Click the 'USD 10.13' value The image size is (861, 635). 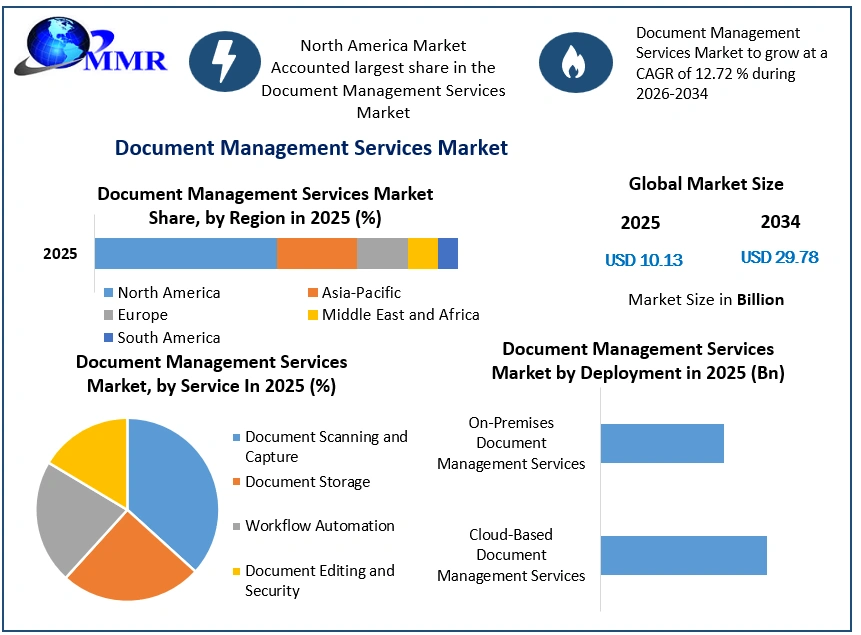(644, 260)
